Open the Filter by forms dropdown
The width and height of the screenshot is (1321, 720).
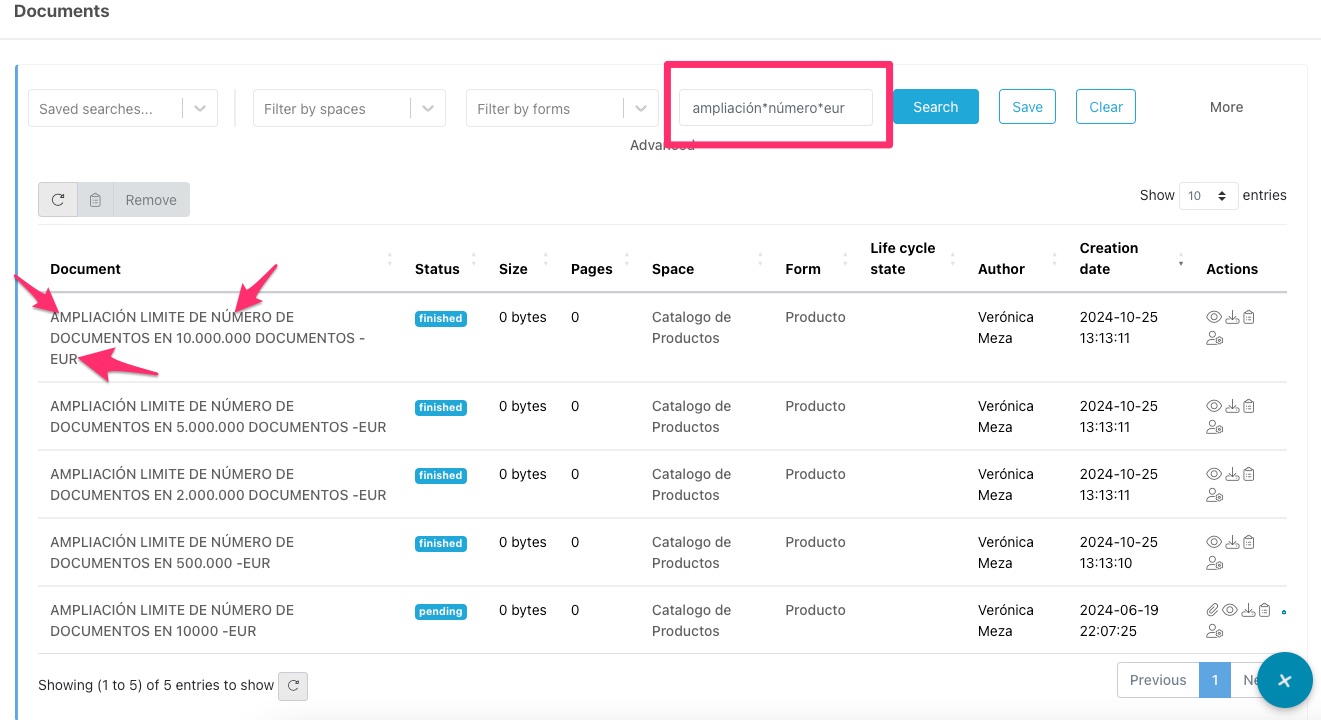click(x=562, y=109)
